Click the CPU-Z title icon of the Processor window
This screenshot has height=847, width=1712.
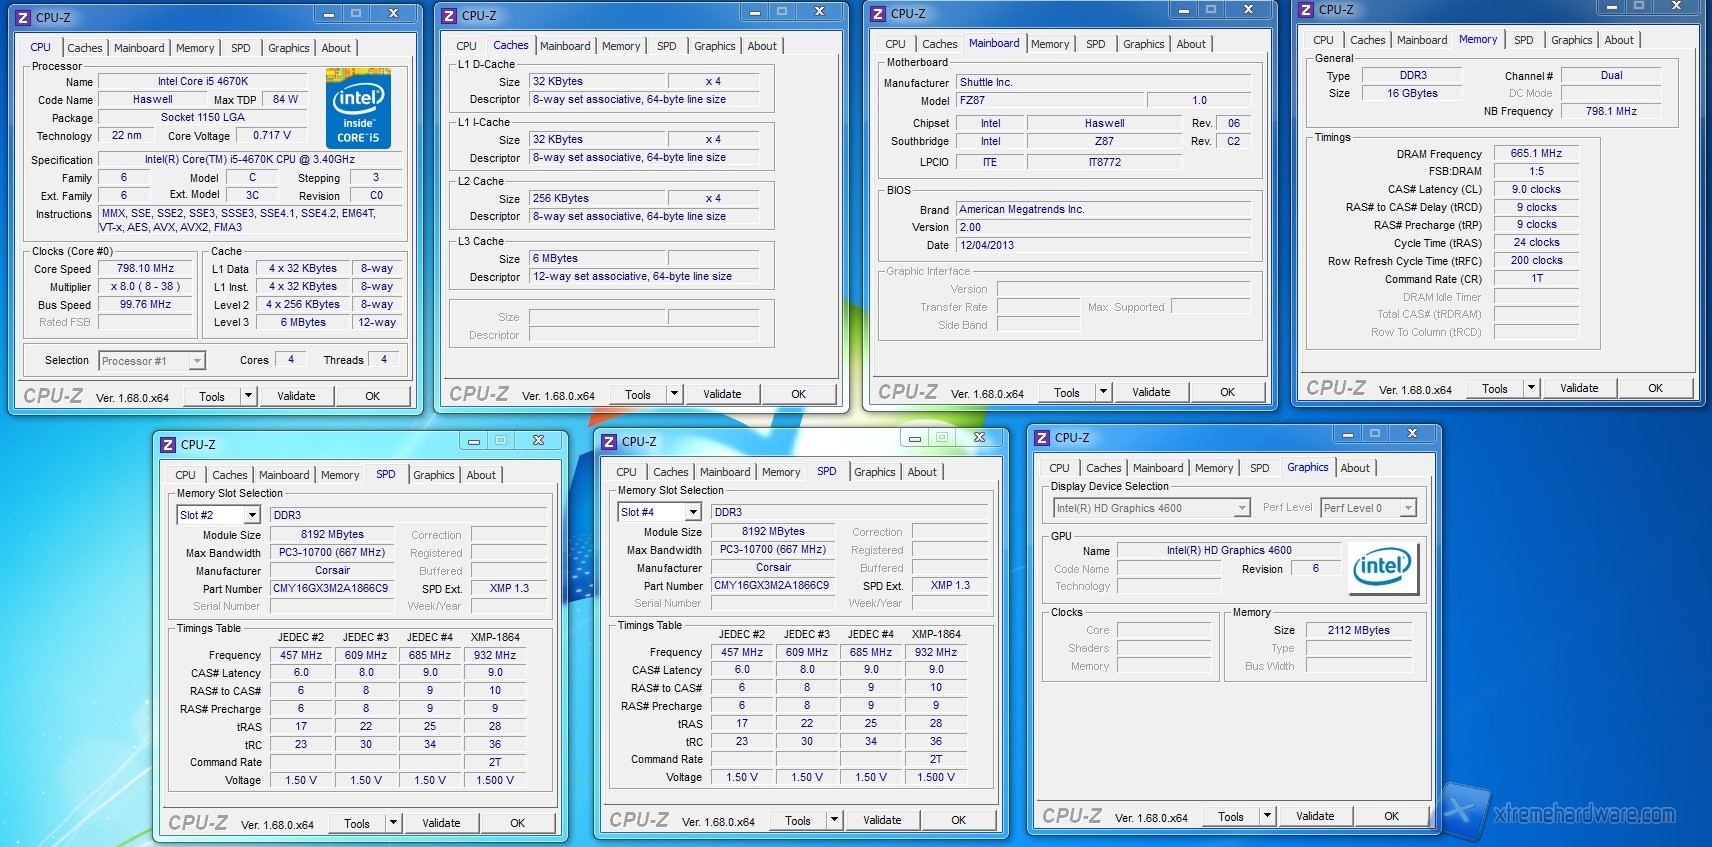[x=23, y=17]
